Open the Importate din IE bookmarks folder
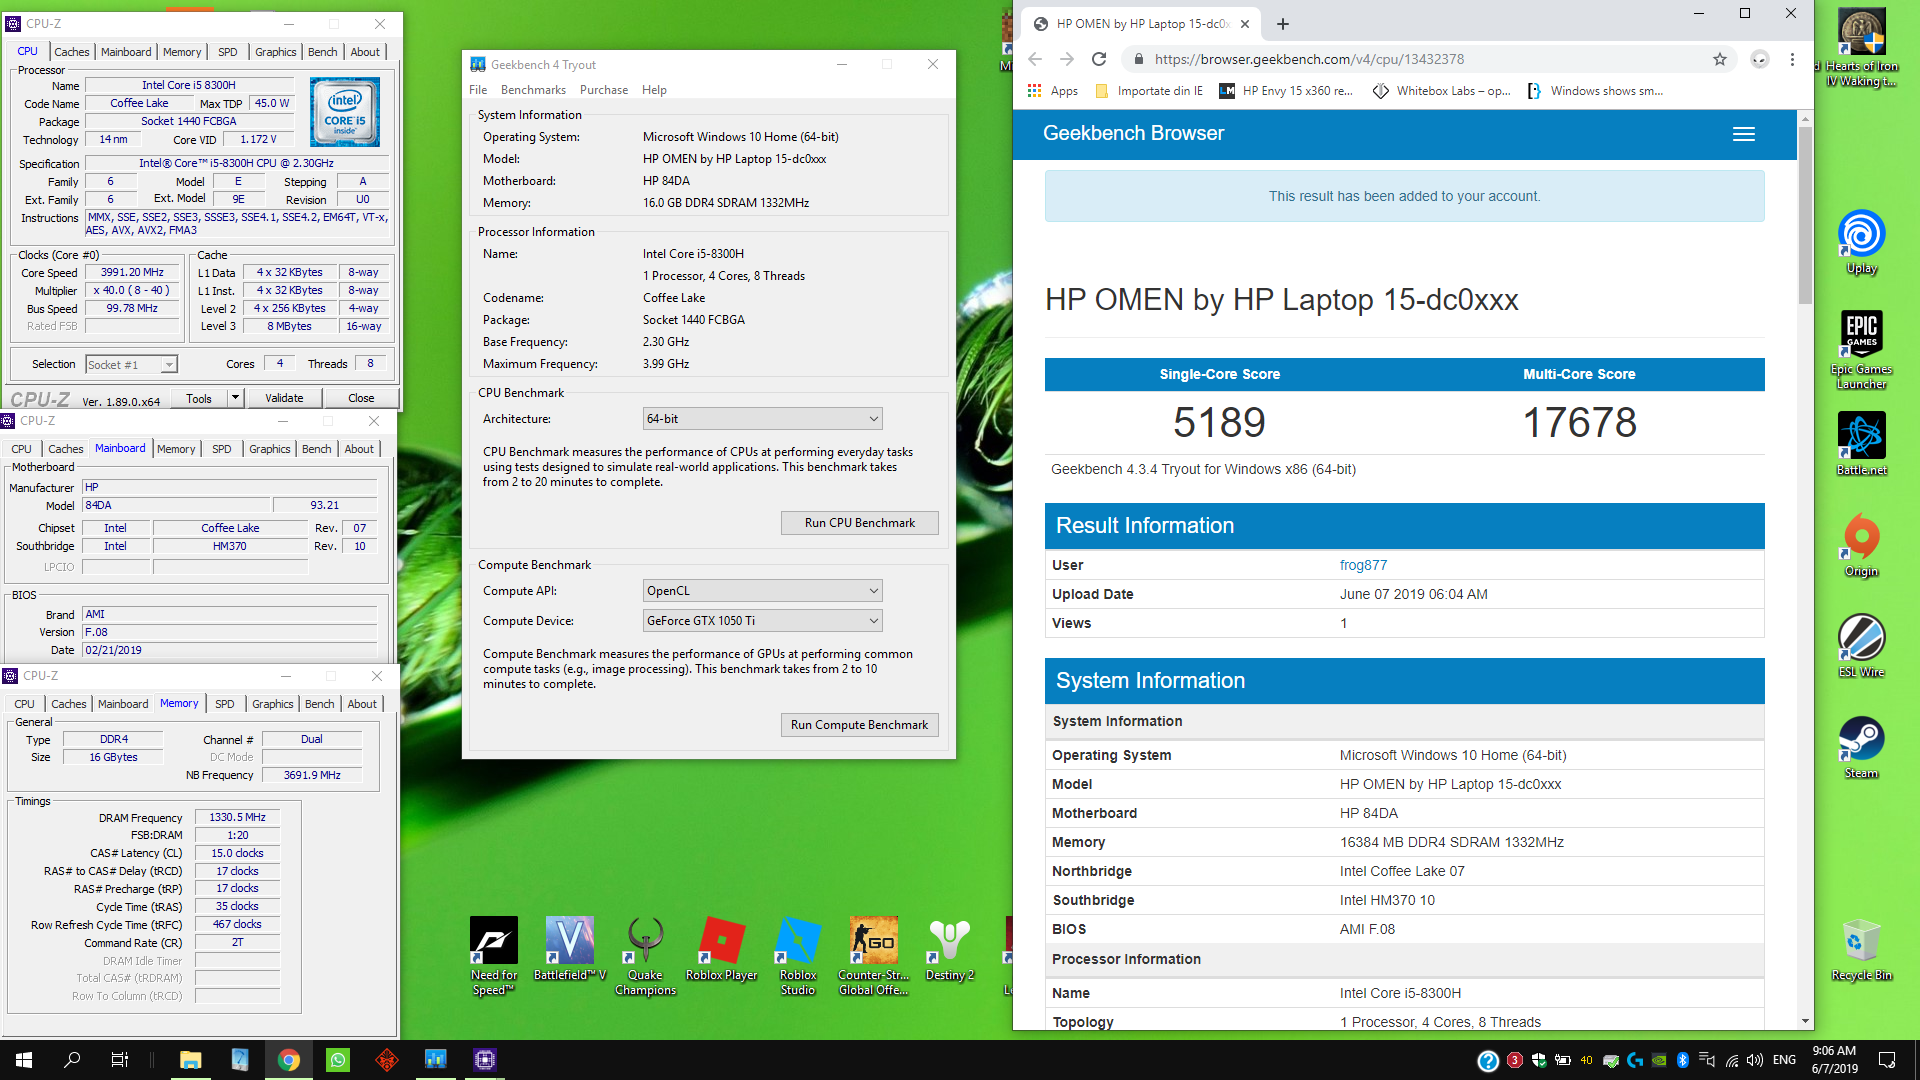Image resolution: width=1920 pixels, height=1080 pixels. (1148, 91)
